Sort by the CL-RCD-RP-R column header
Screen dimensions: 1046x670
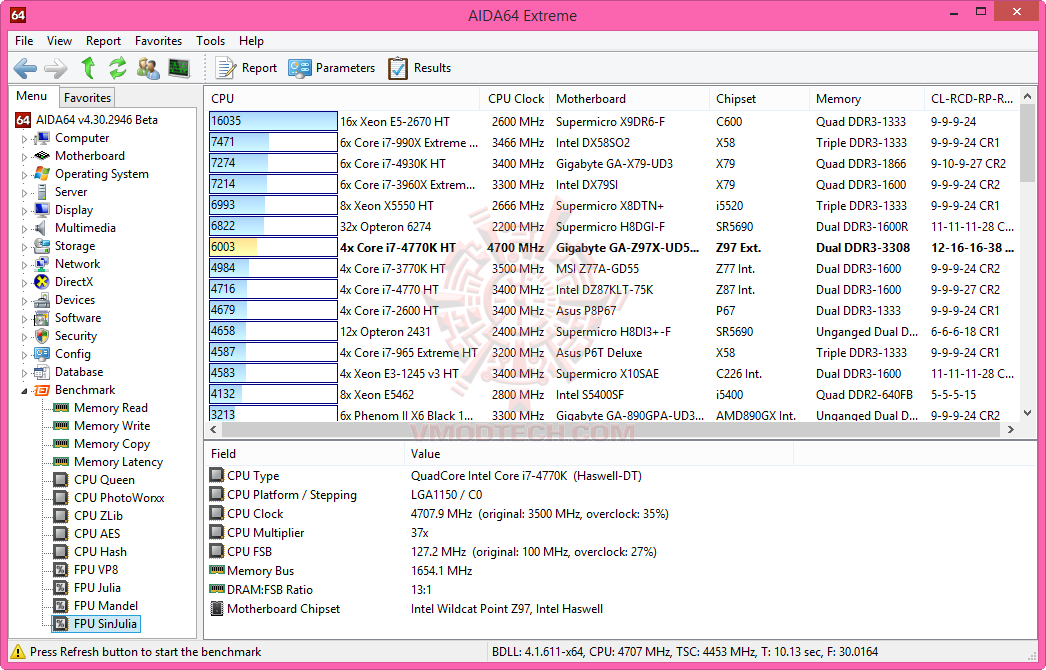click(x=971, y=99)
